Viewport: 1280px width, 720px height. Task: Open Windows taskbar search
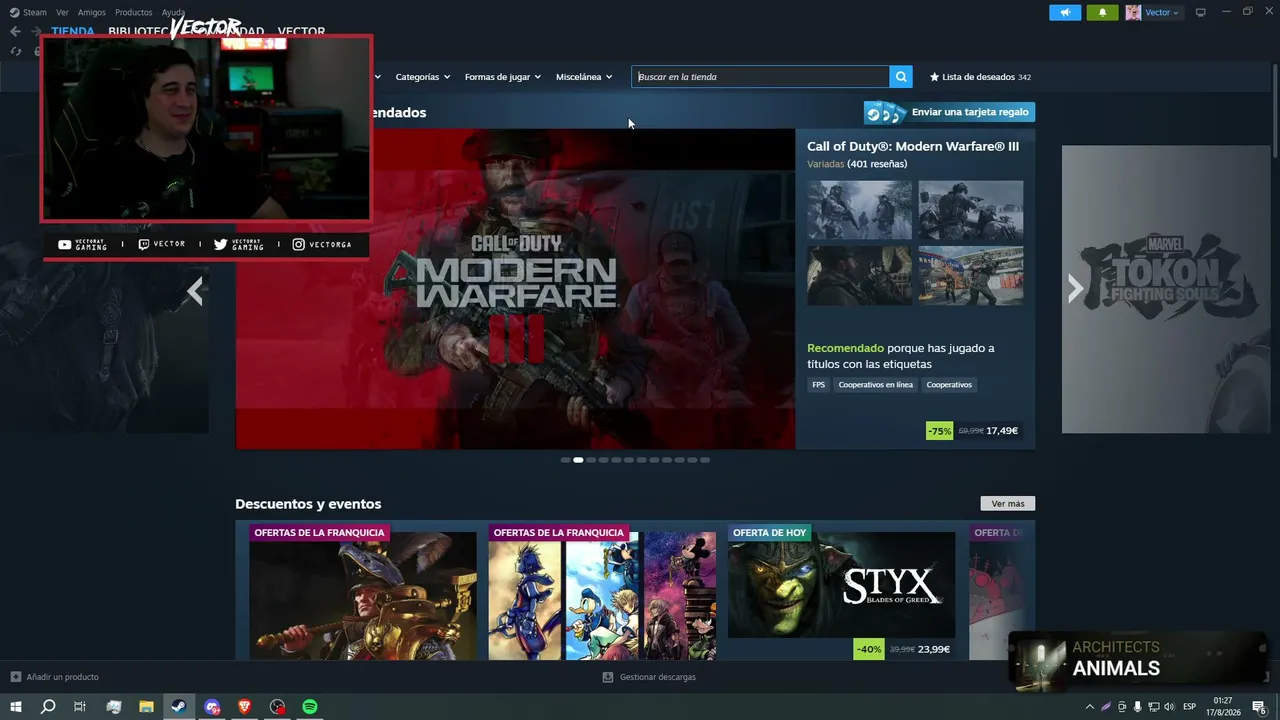[48, 707]
